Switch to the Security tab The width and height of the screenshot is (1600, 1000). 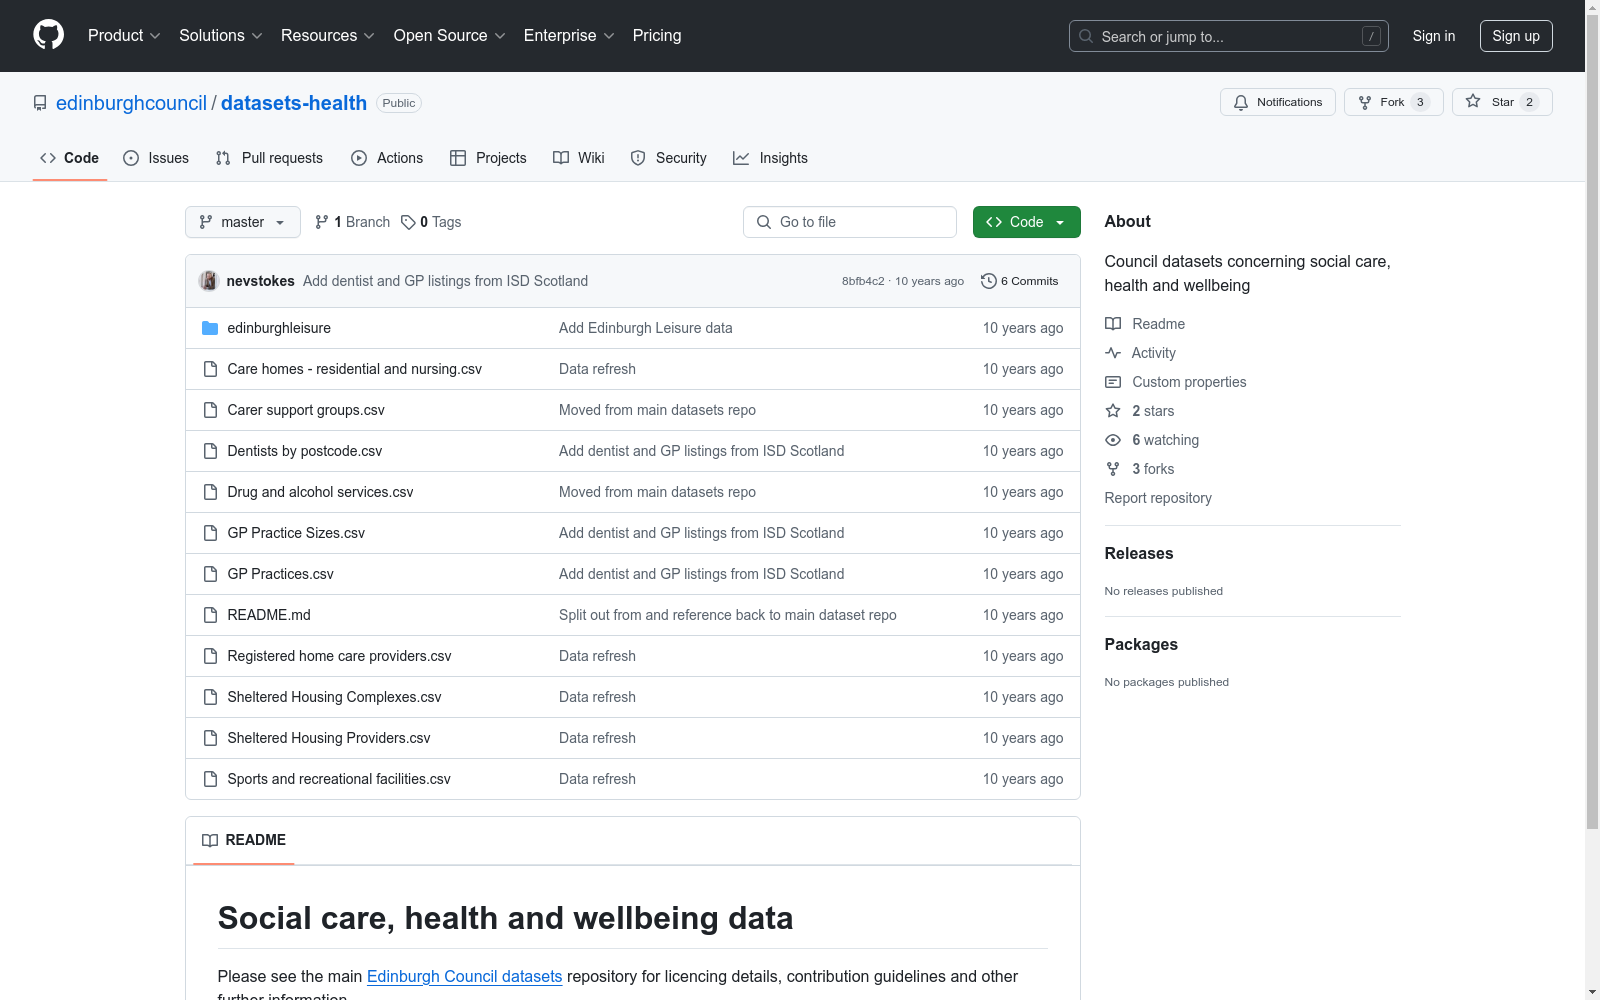[x=668, y=158]
